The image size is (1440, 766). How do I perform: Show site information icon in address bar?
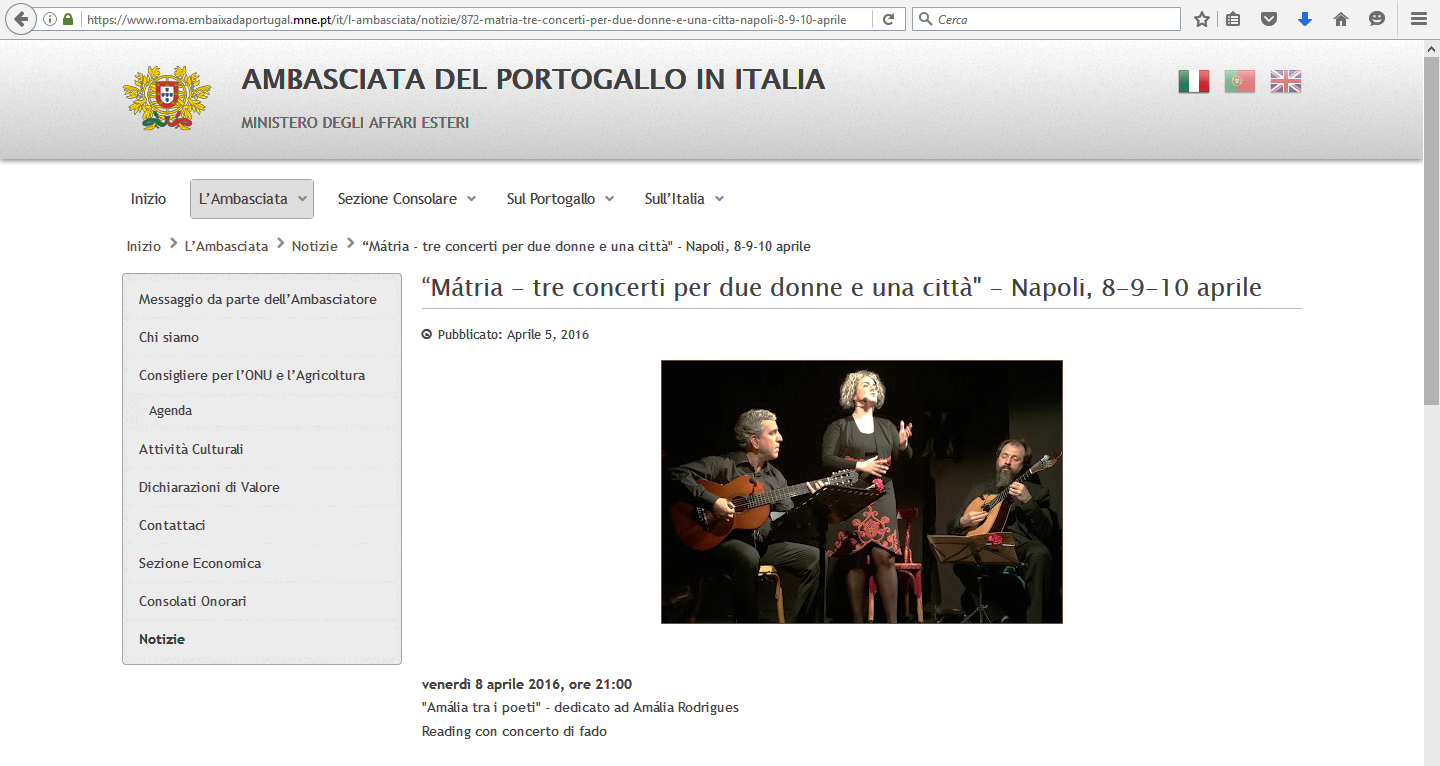50,19
